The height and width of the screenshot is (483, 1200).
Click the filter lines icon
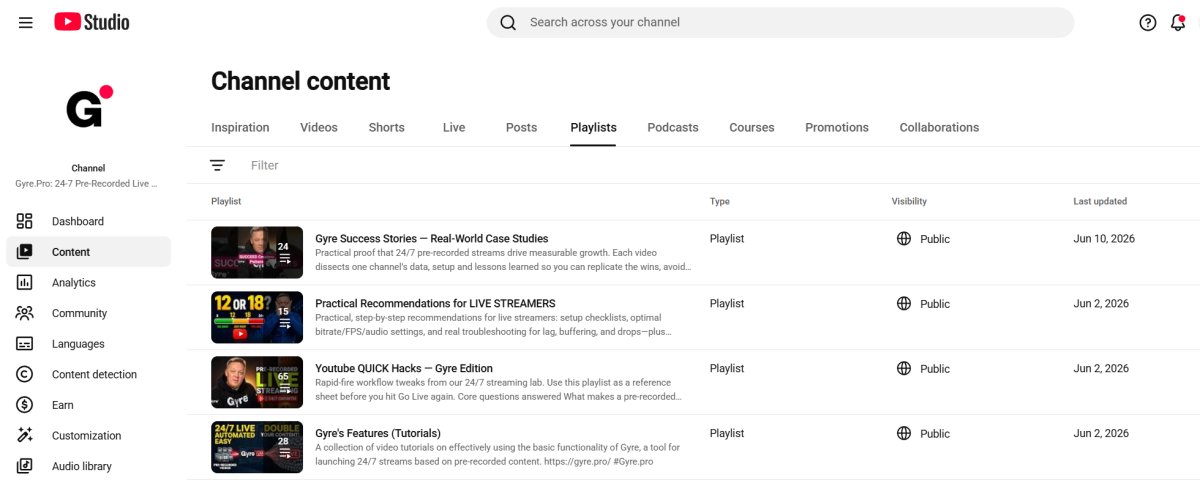point(217,165)
